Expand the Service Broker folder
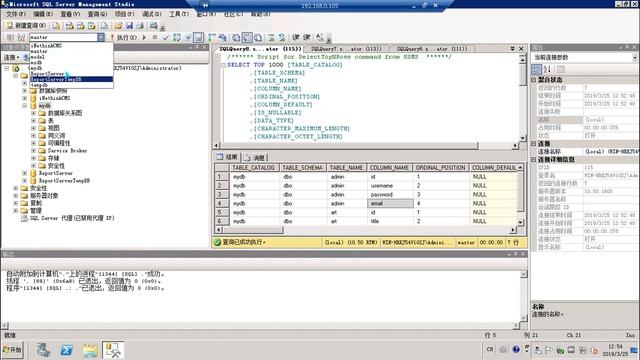Viewport: 640px width, 360px height. click(33, 151)
